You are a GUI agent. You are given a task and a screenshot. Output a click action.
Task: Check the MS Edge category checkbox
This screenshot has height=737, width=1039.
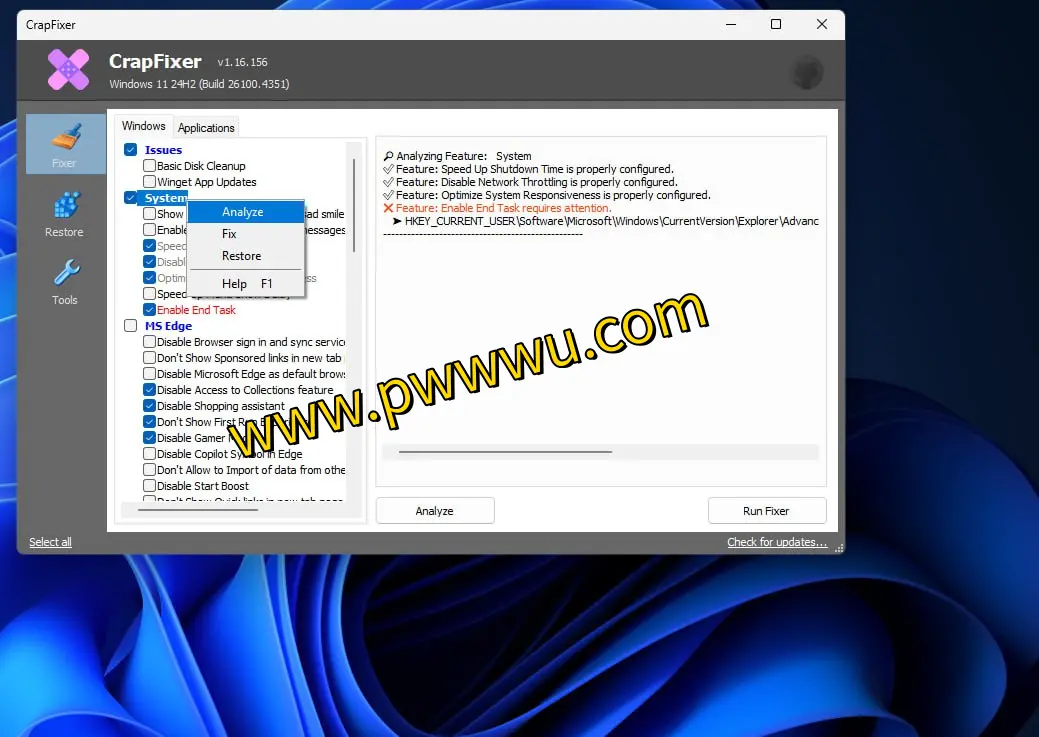[x=131, y=325]
